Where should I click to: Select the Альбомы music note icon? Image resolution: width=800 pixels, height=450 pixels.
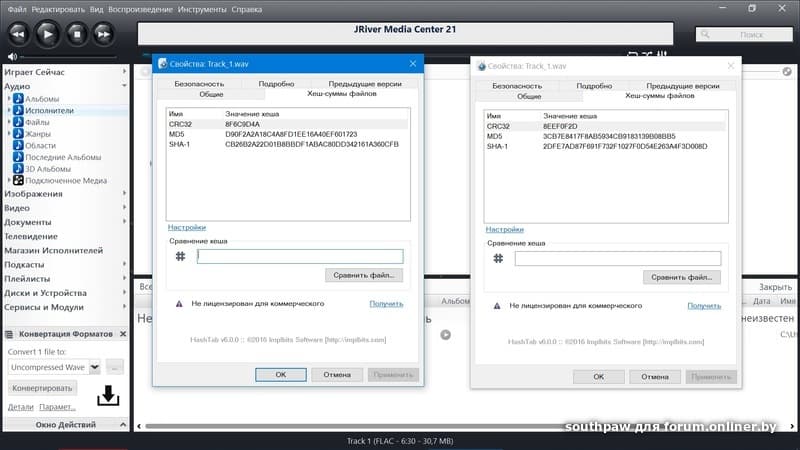[18, 99]
